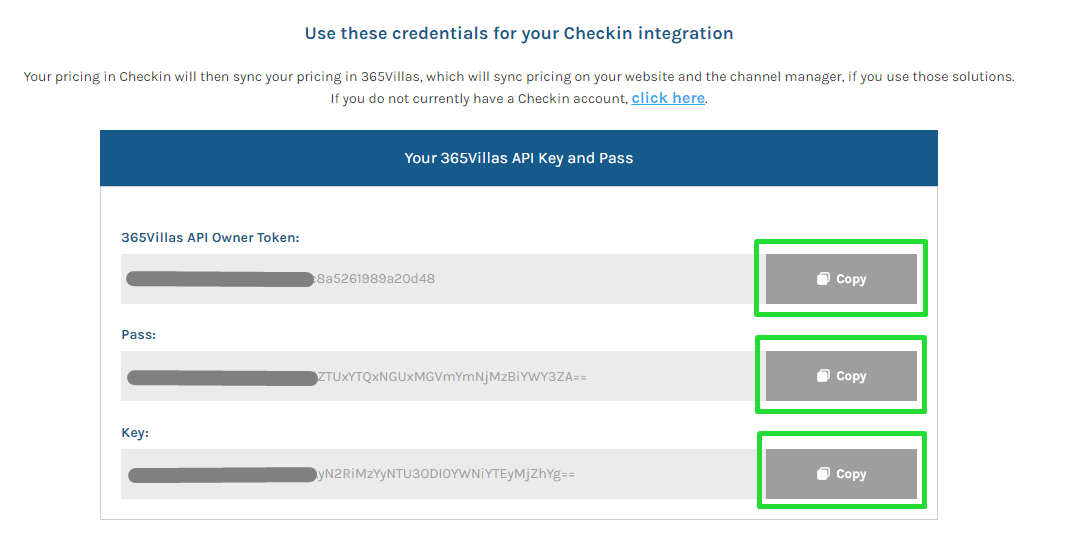Click the copy icon beside the Owner Token
Viewport: 1074px width, 550px height.
[x=823, y=279]
